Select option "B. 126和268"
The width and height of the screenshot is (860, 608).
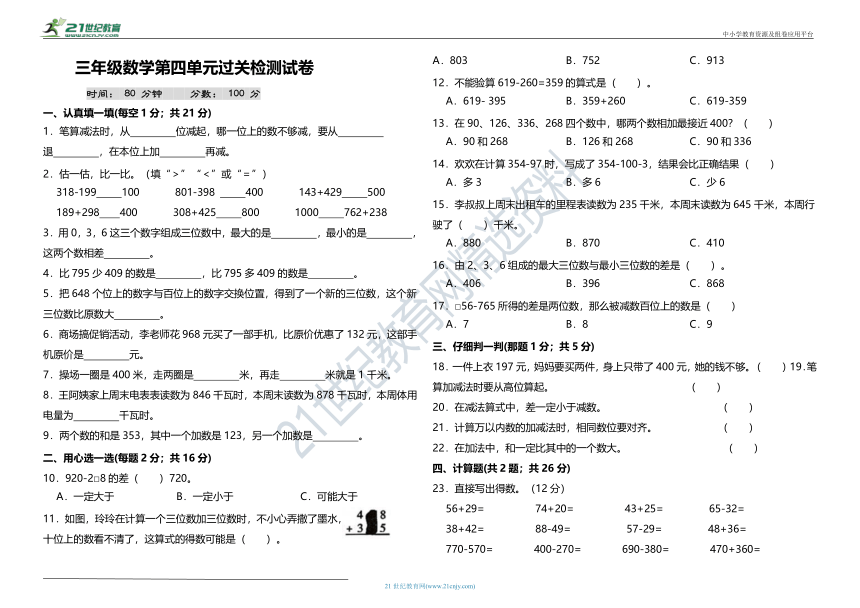[599, 141]
